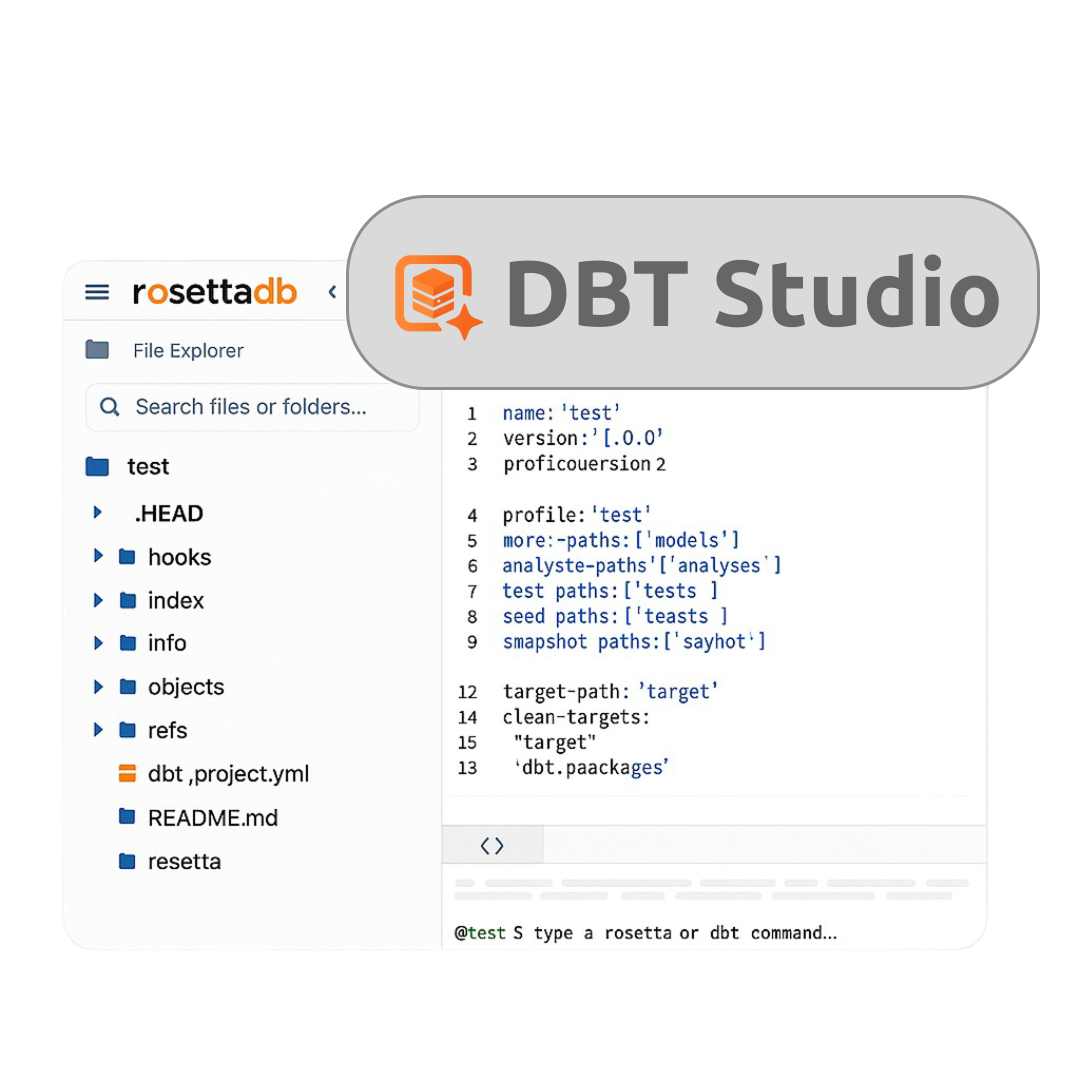Toggle the hooks folder visibility arrow
The height and width of the screenshot is (1080, 1080).
97,557
